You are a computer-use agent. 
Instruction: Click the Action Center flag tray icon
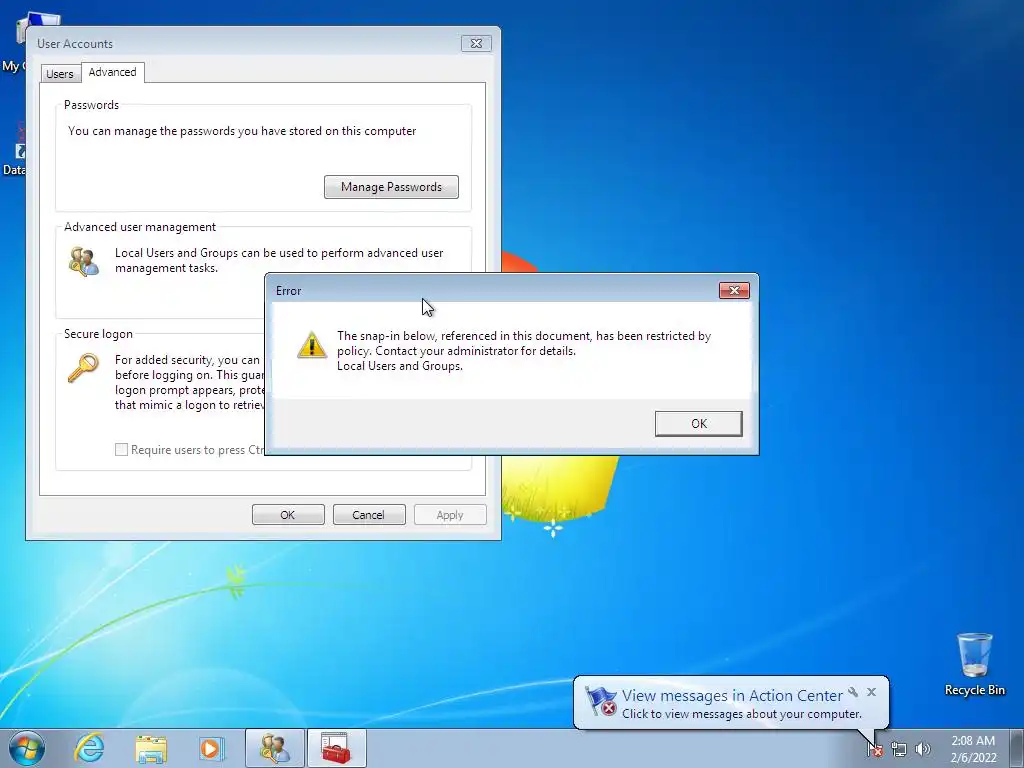click(x=875, y=749)
